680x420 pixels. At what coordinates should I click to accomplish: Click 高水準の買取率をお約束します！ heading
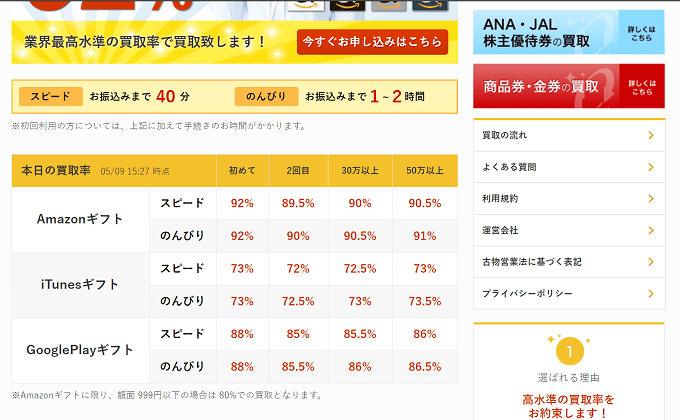tap(569, 406)
